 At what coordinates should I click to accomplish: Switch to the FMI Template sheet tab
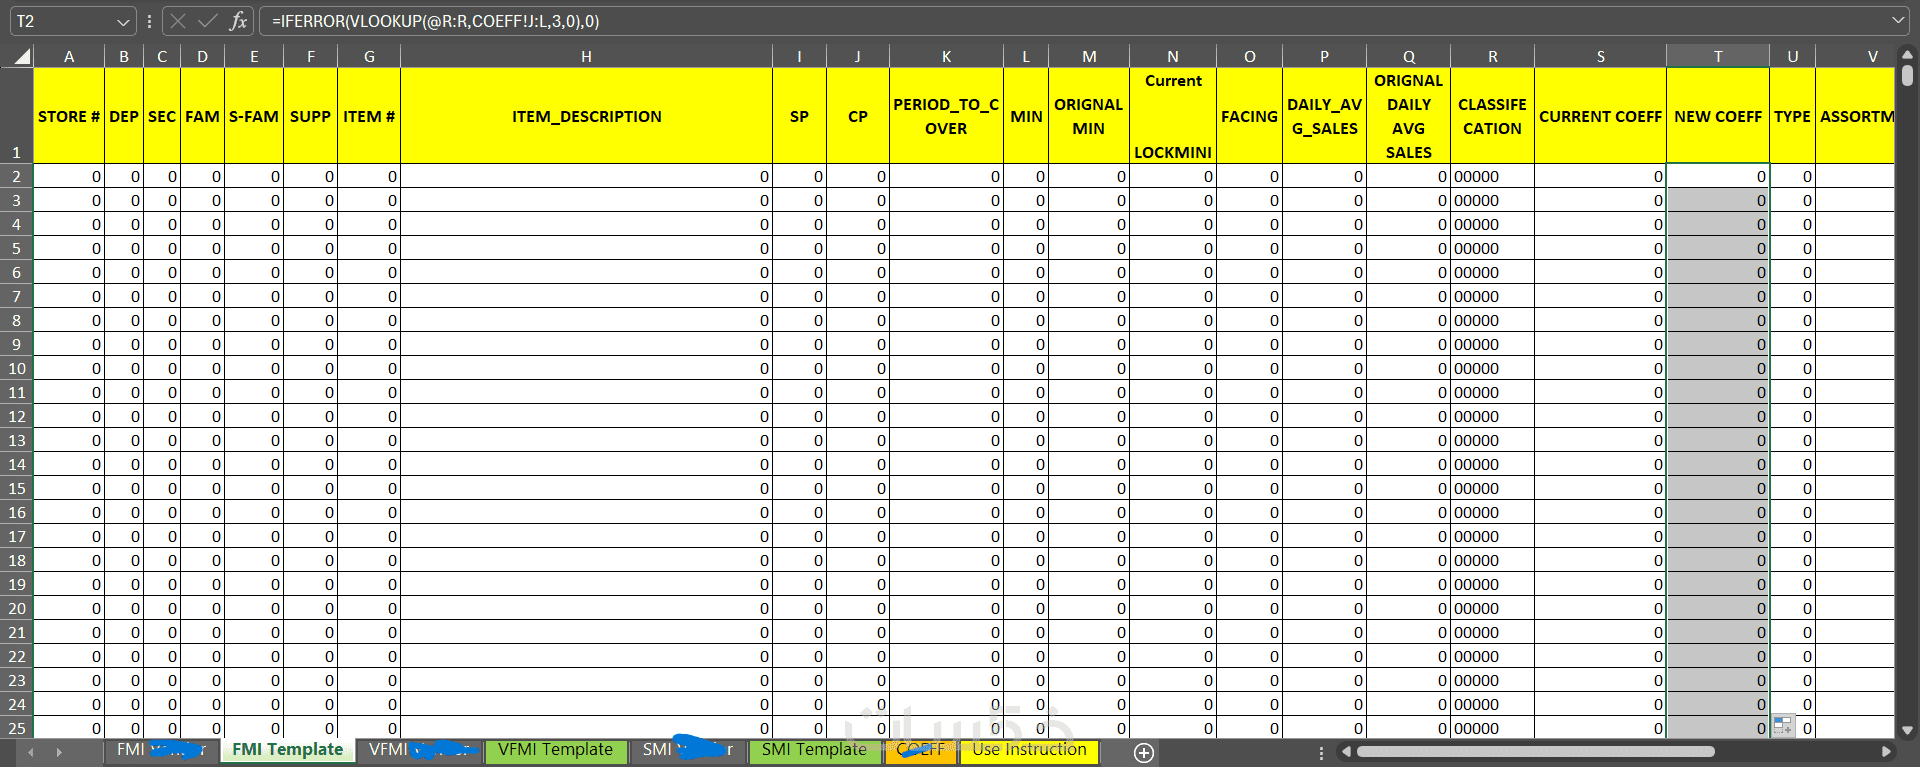(x=288, y=750)
